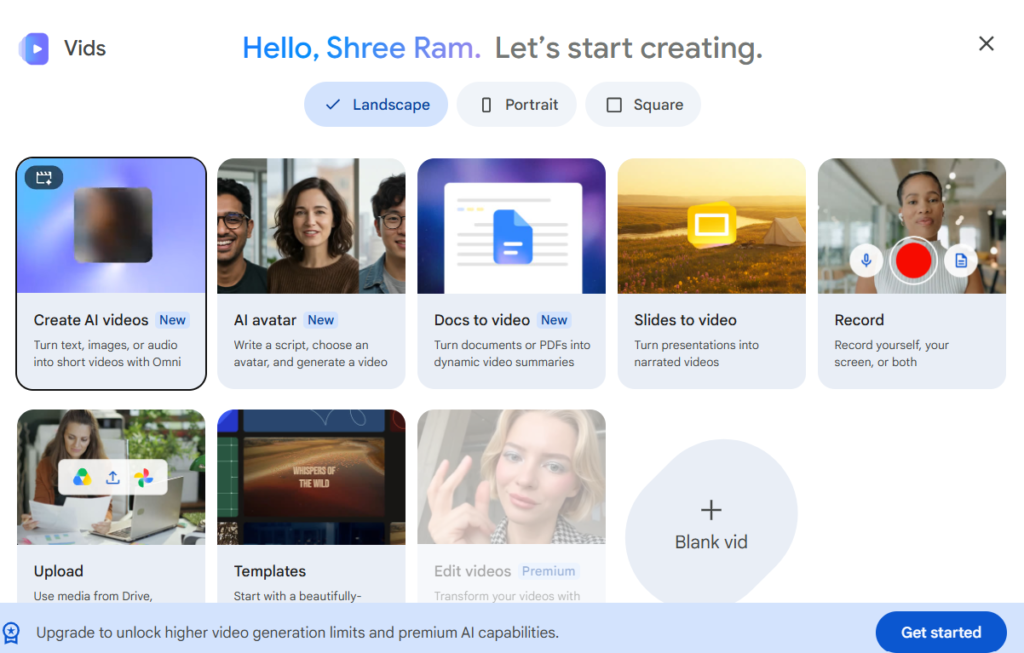Click the Premium badge beside Edit videos
Viewport: 1024px width, 653px height.
549,571
